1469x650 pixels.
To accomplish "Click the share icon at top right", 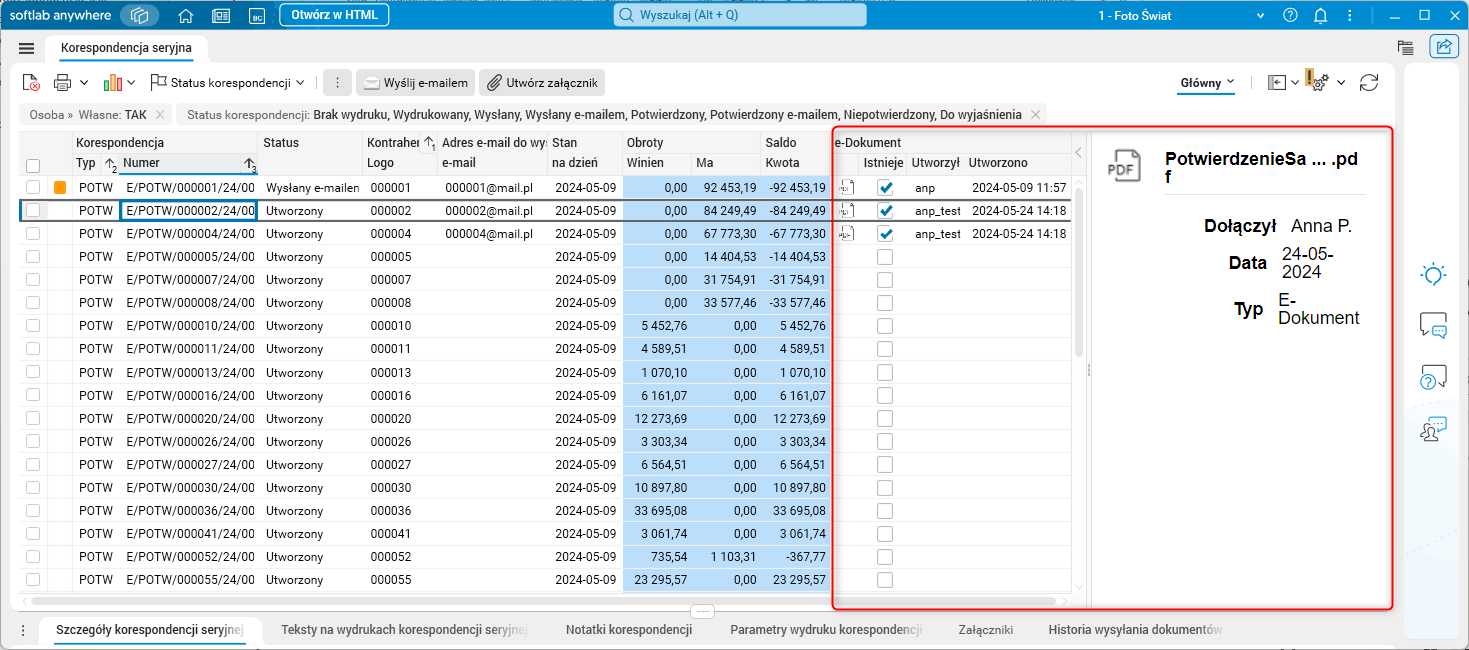I will click(1444, 47).
